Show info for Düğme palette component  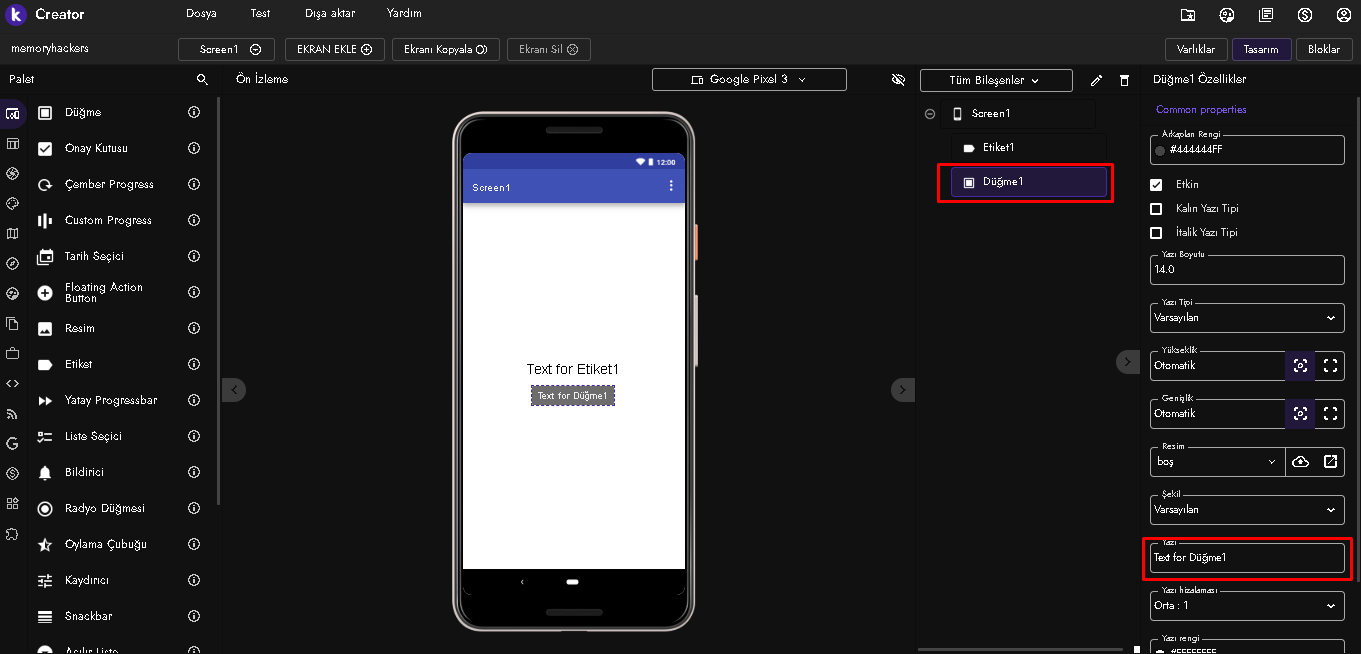[x=195, y=112]
